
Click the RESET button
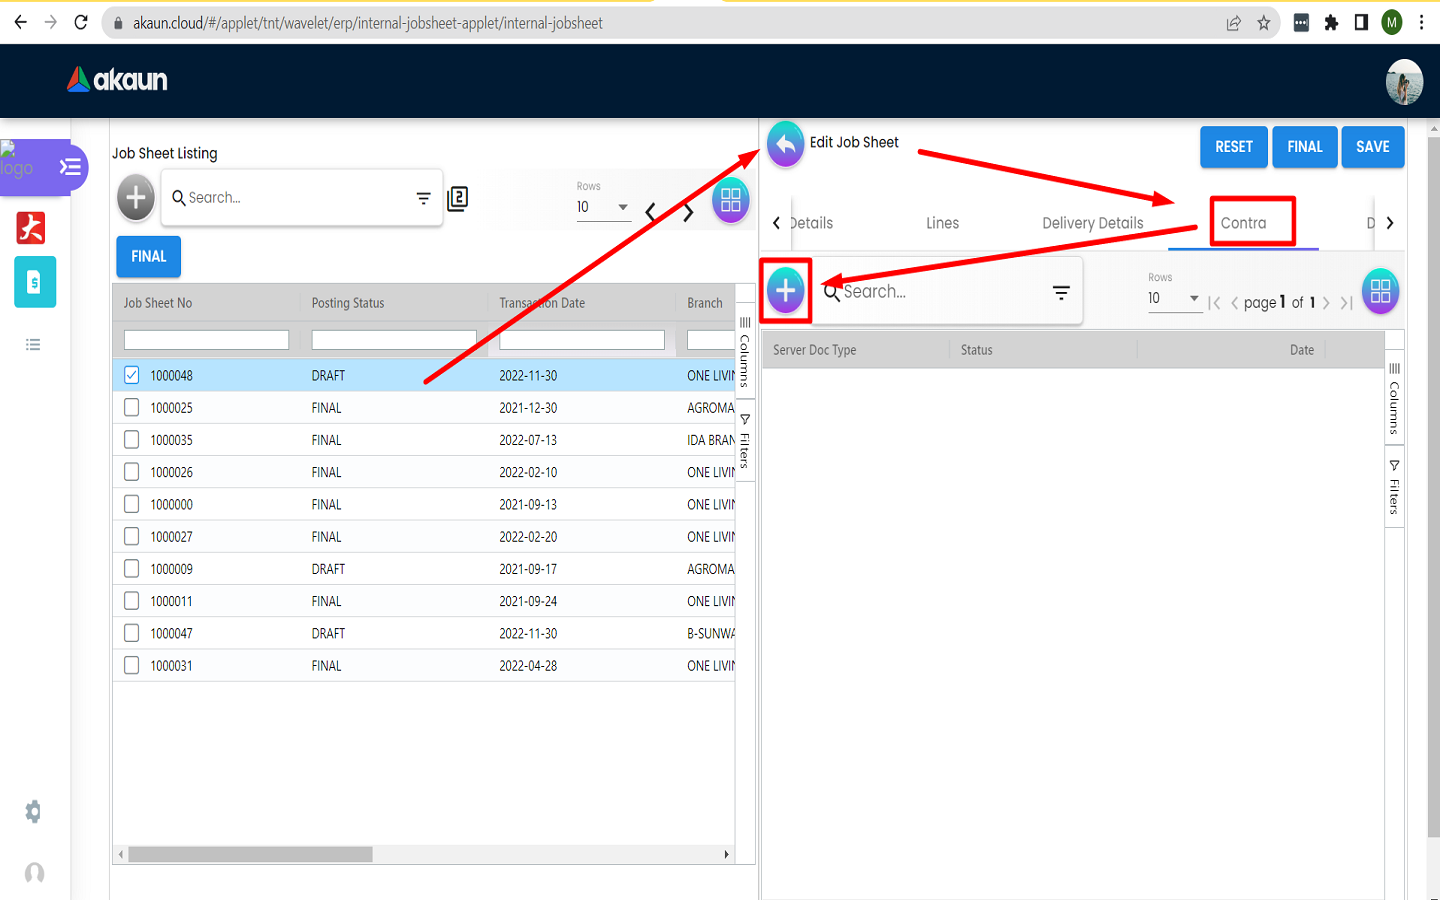pos(1233,147)
